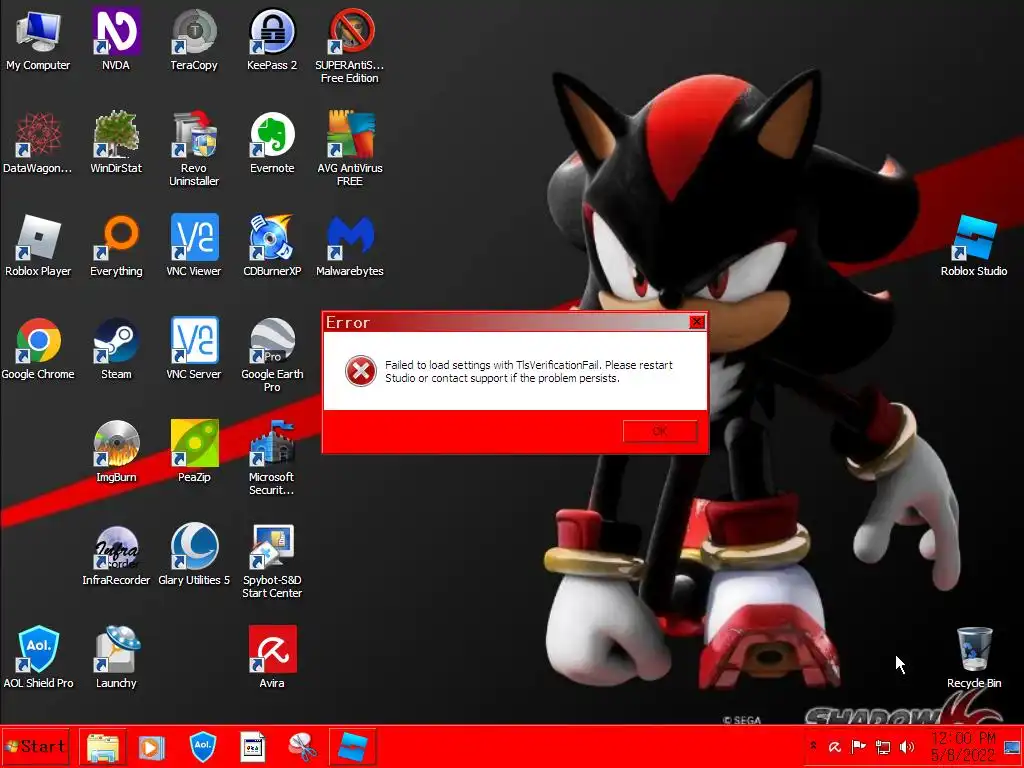Select the Revo Uninstaller shortcut
The width and height of the screenshot is (1024, 768).
coord(194,149)
